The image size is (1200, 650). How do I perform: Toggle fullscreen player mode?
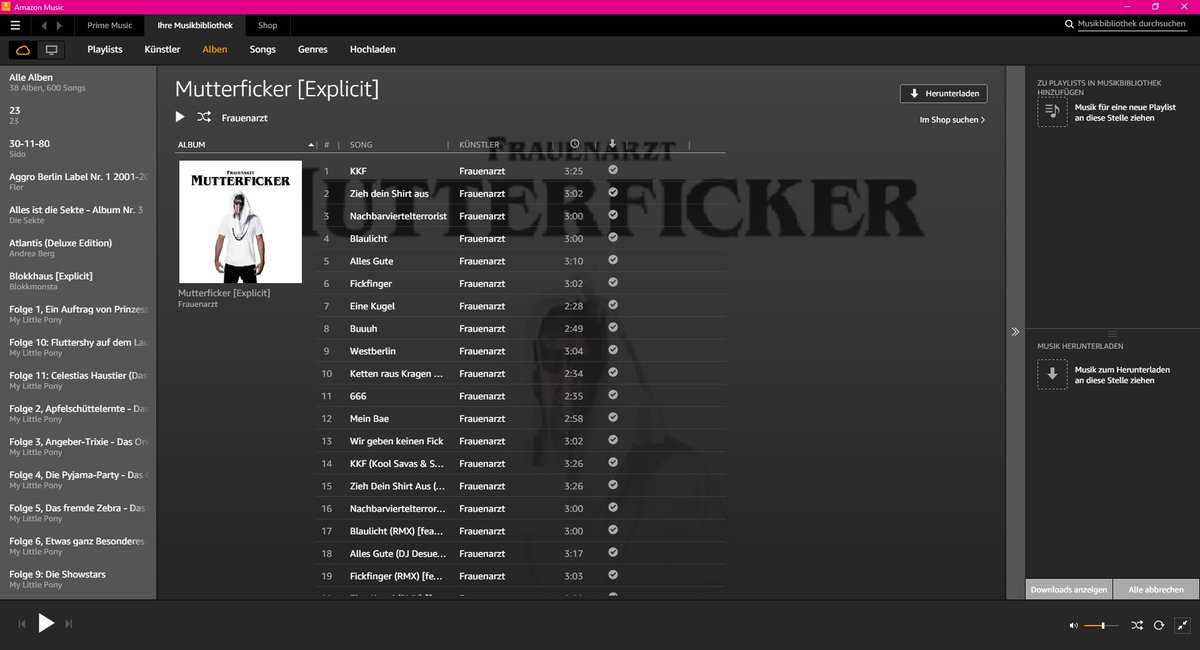(x=1184, y=624)
